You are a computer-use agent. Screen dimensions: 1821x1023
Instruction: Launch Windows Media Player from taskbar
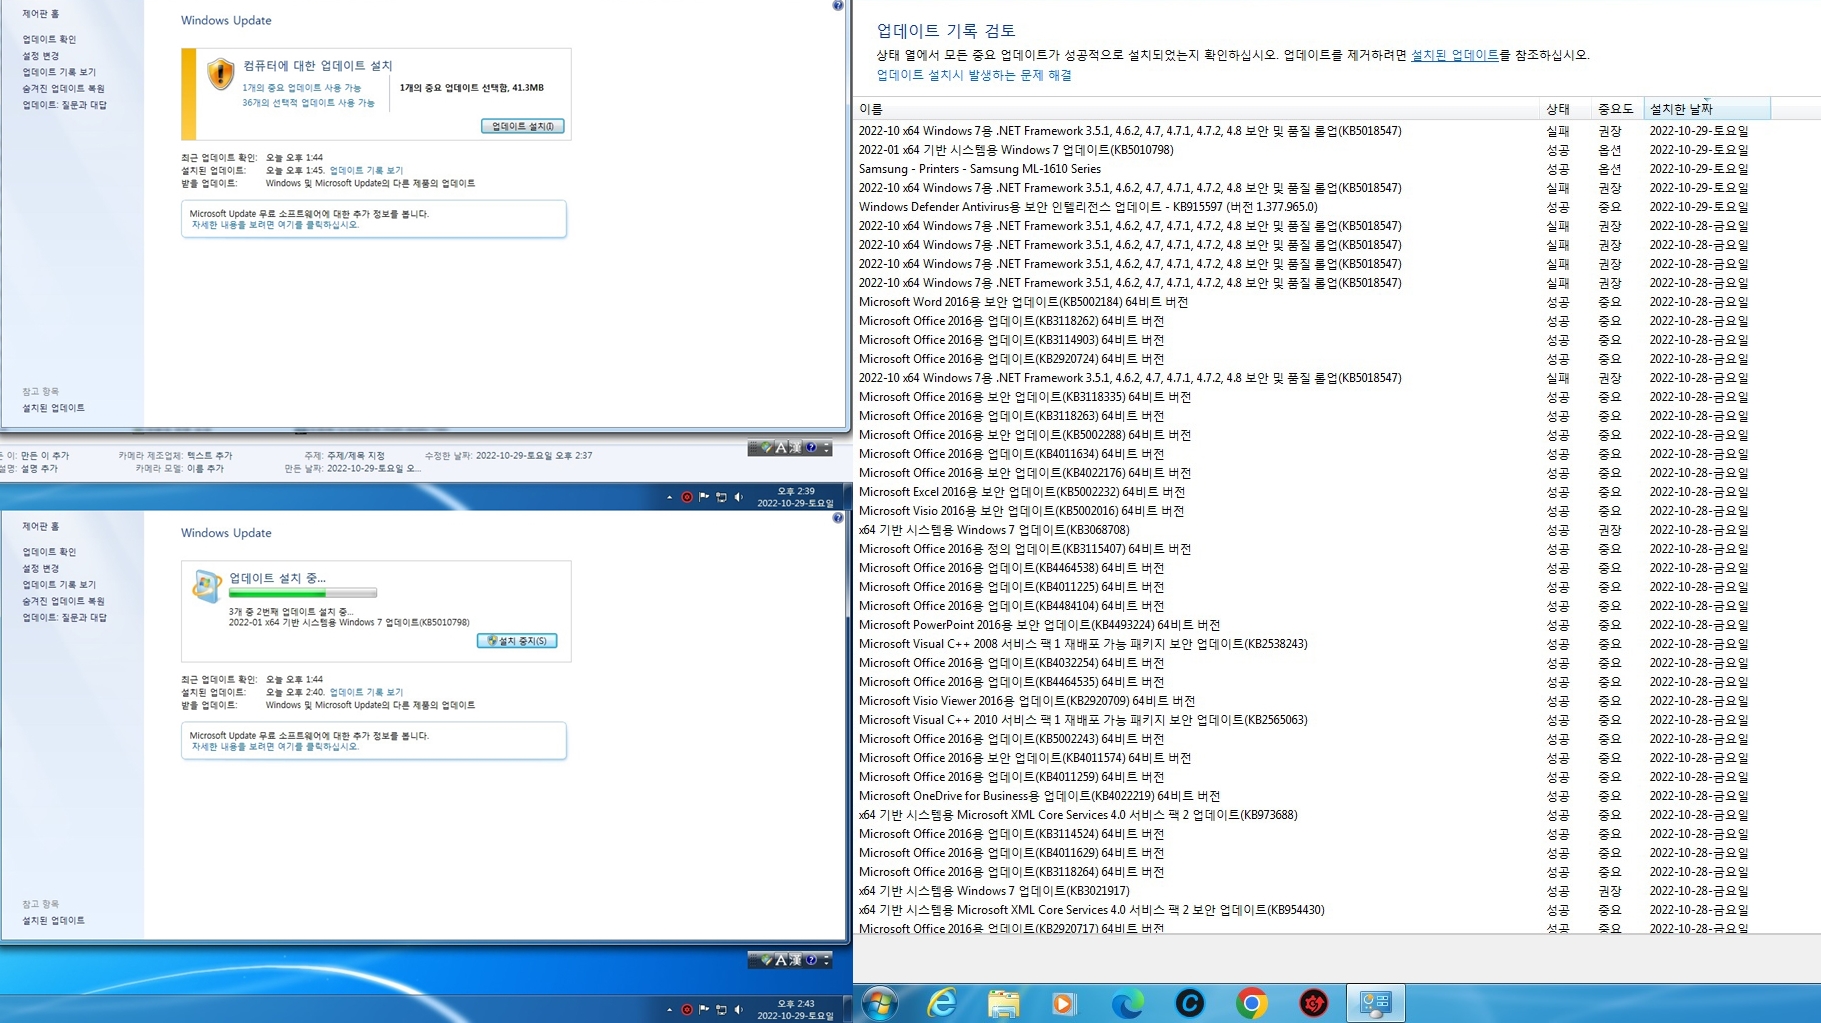(x=1064, y=1003)
